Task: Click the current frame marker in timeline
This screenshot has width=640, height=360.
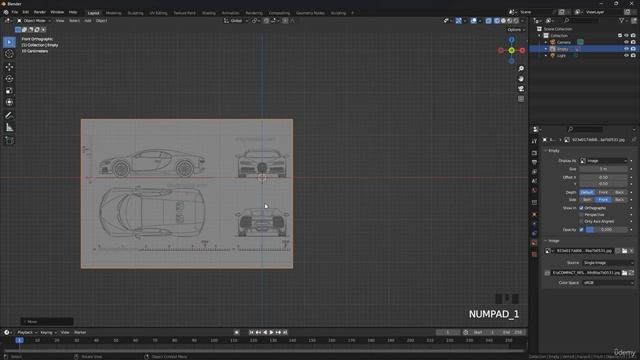Action: [19, 340]
